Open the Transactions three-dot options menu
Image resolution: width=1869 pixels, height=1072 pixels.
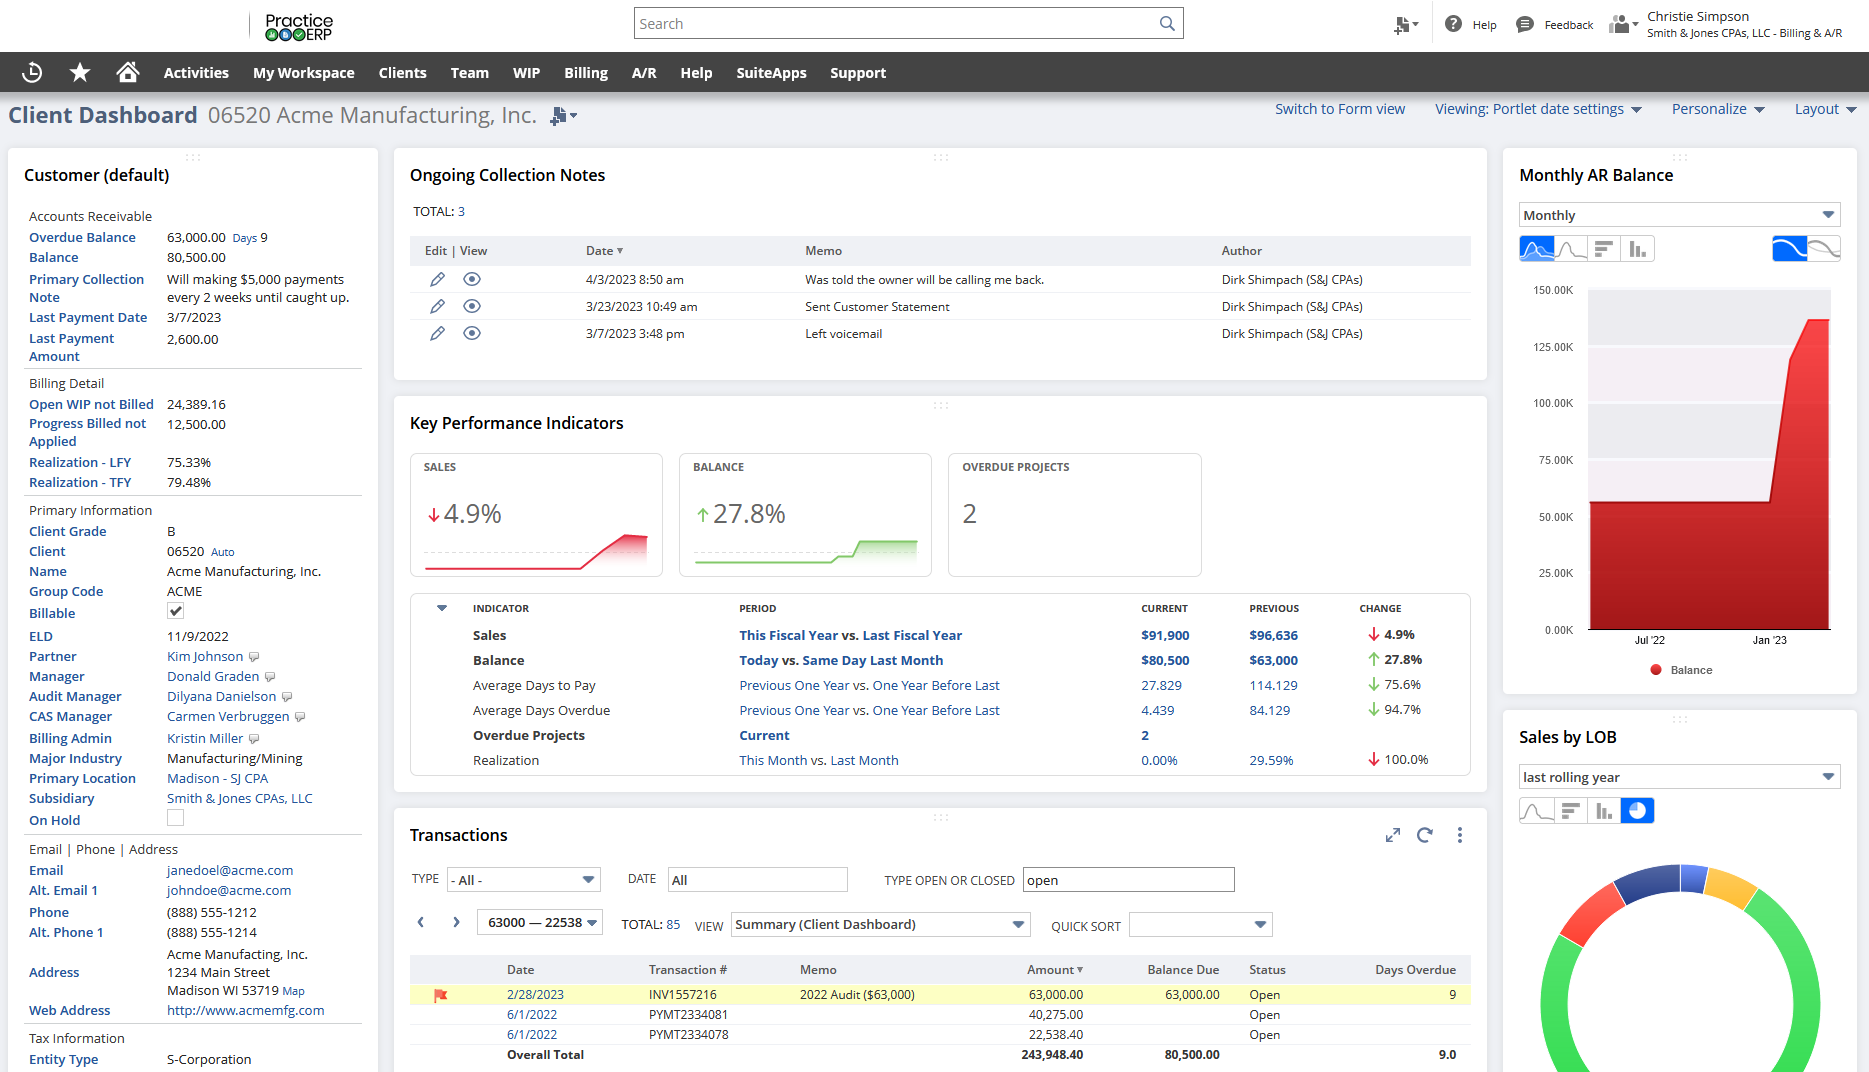[1459, 834]
